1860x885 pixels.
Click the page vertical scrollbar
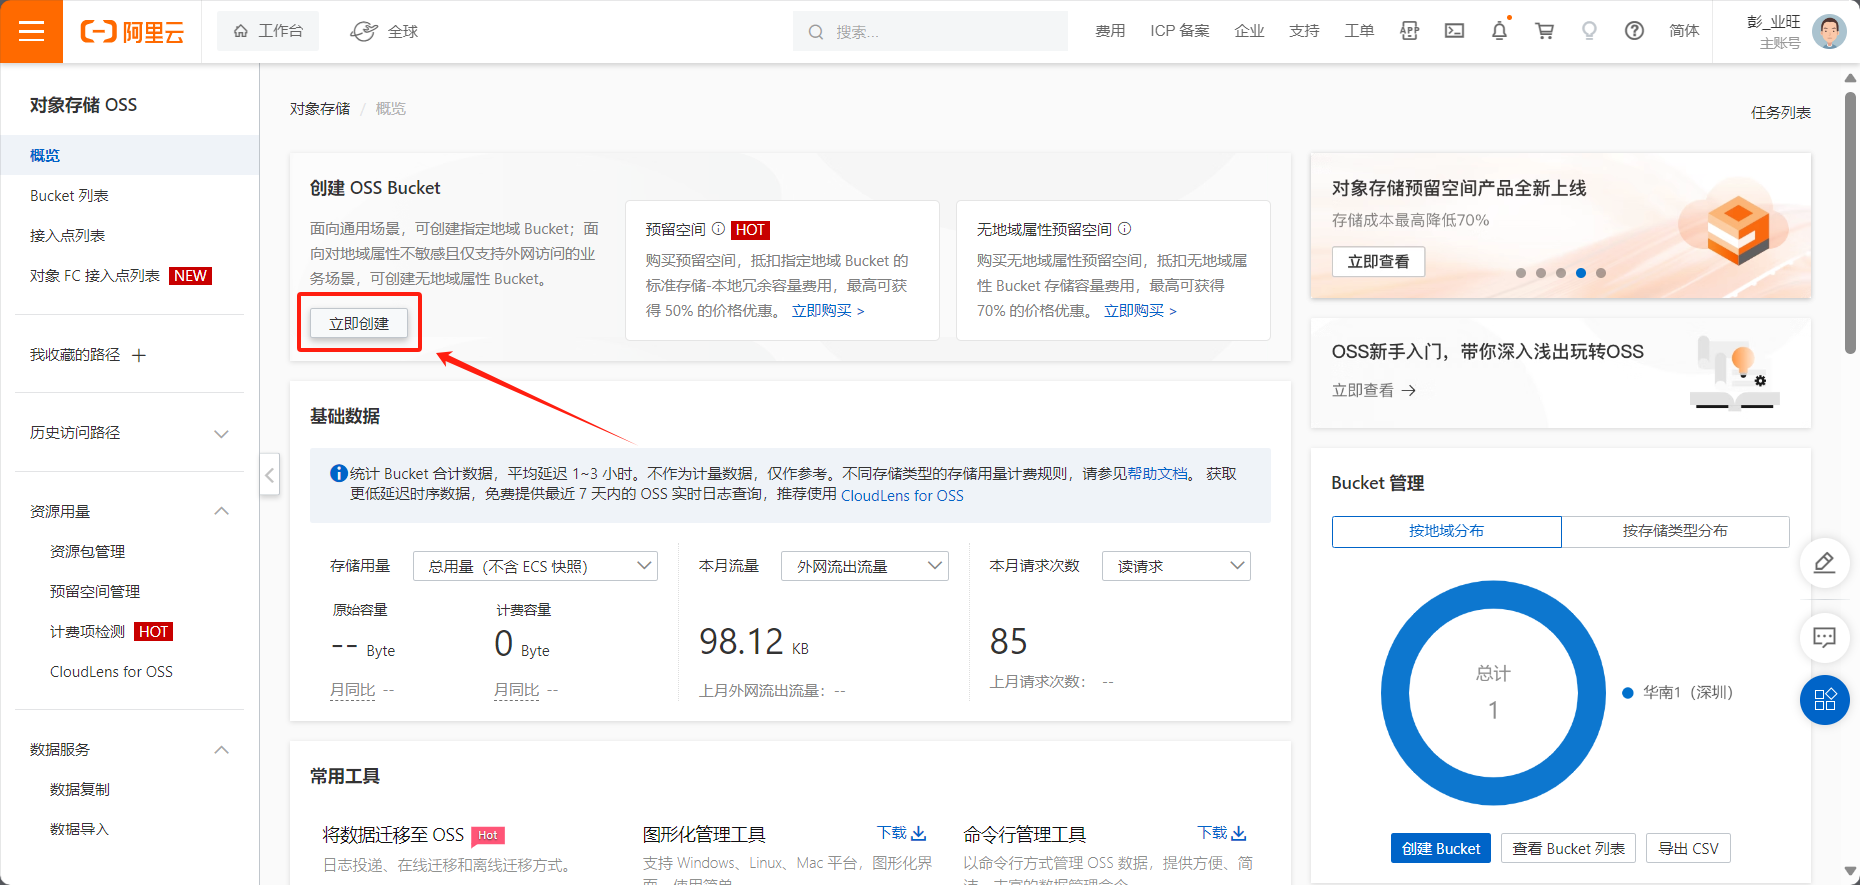(1851, 222)
